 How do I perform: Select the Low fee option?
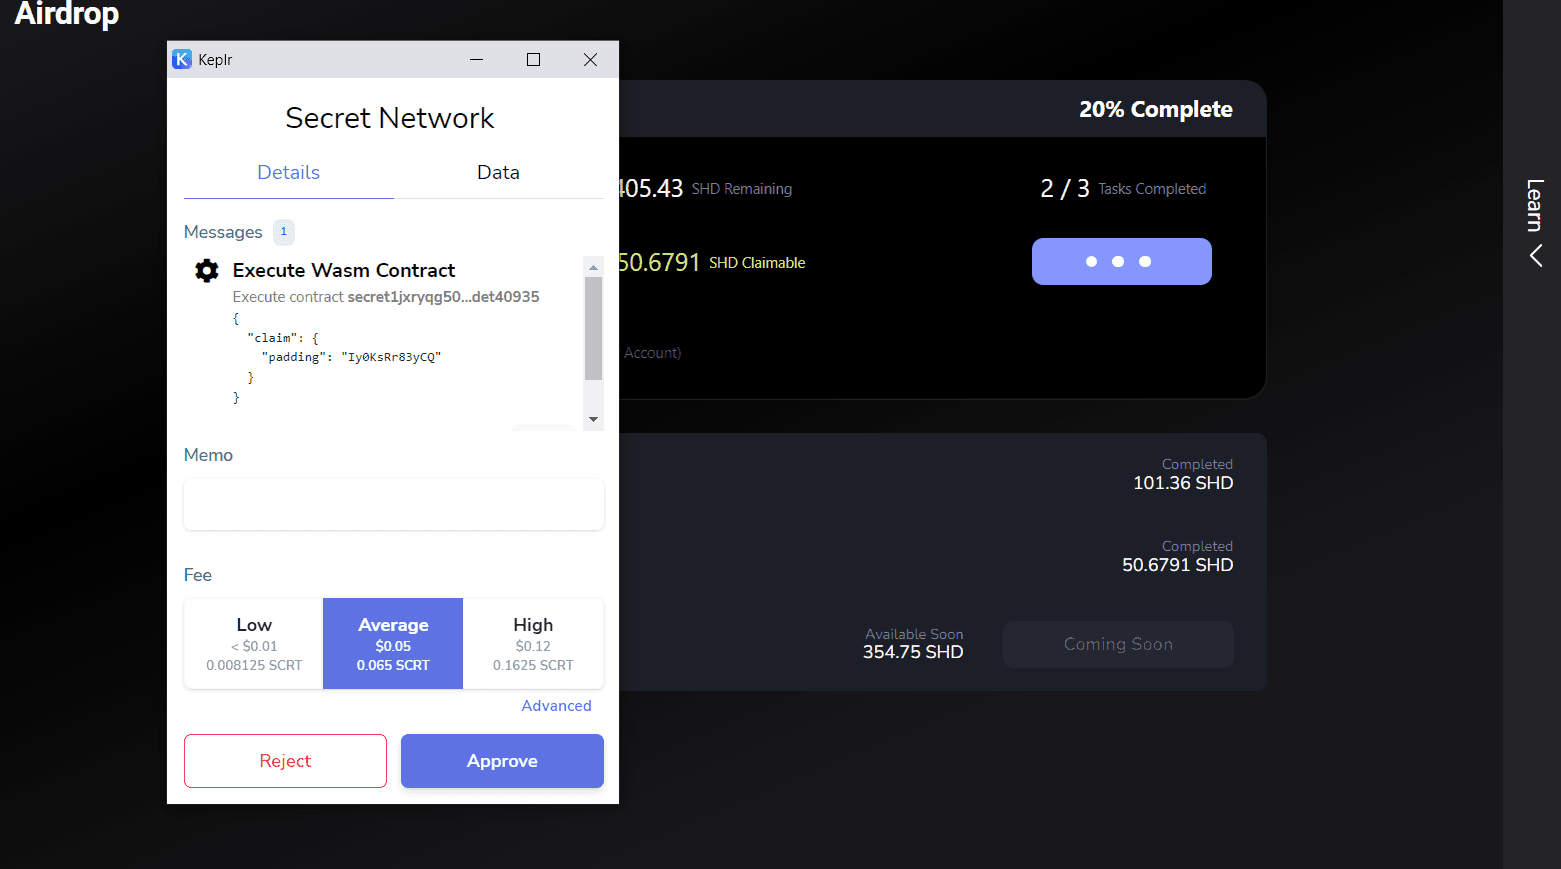[254, 644]
